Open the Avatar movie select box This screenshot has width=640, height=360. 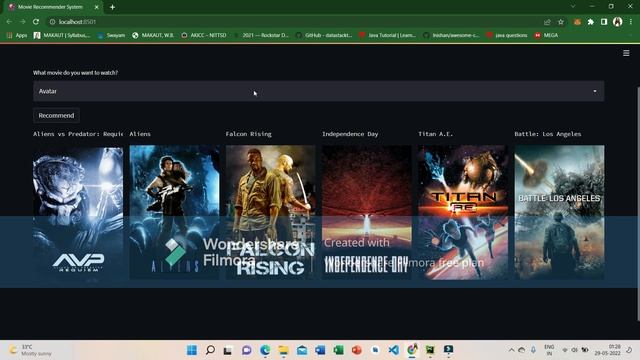click(x=318, y=91)
